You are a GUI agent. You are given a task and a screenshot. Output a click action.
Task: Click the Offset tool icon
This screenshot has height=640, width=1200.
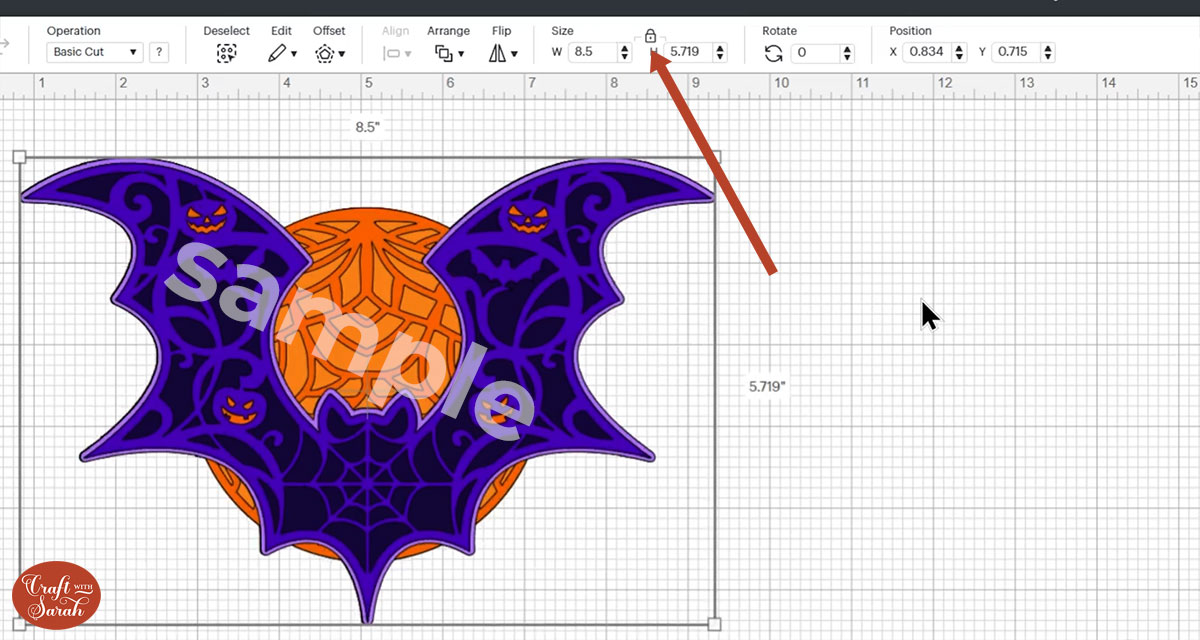[324, 51]
